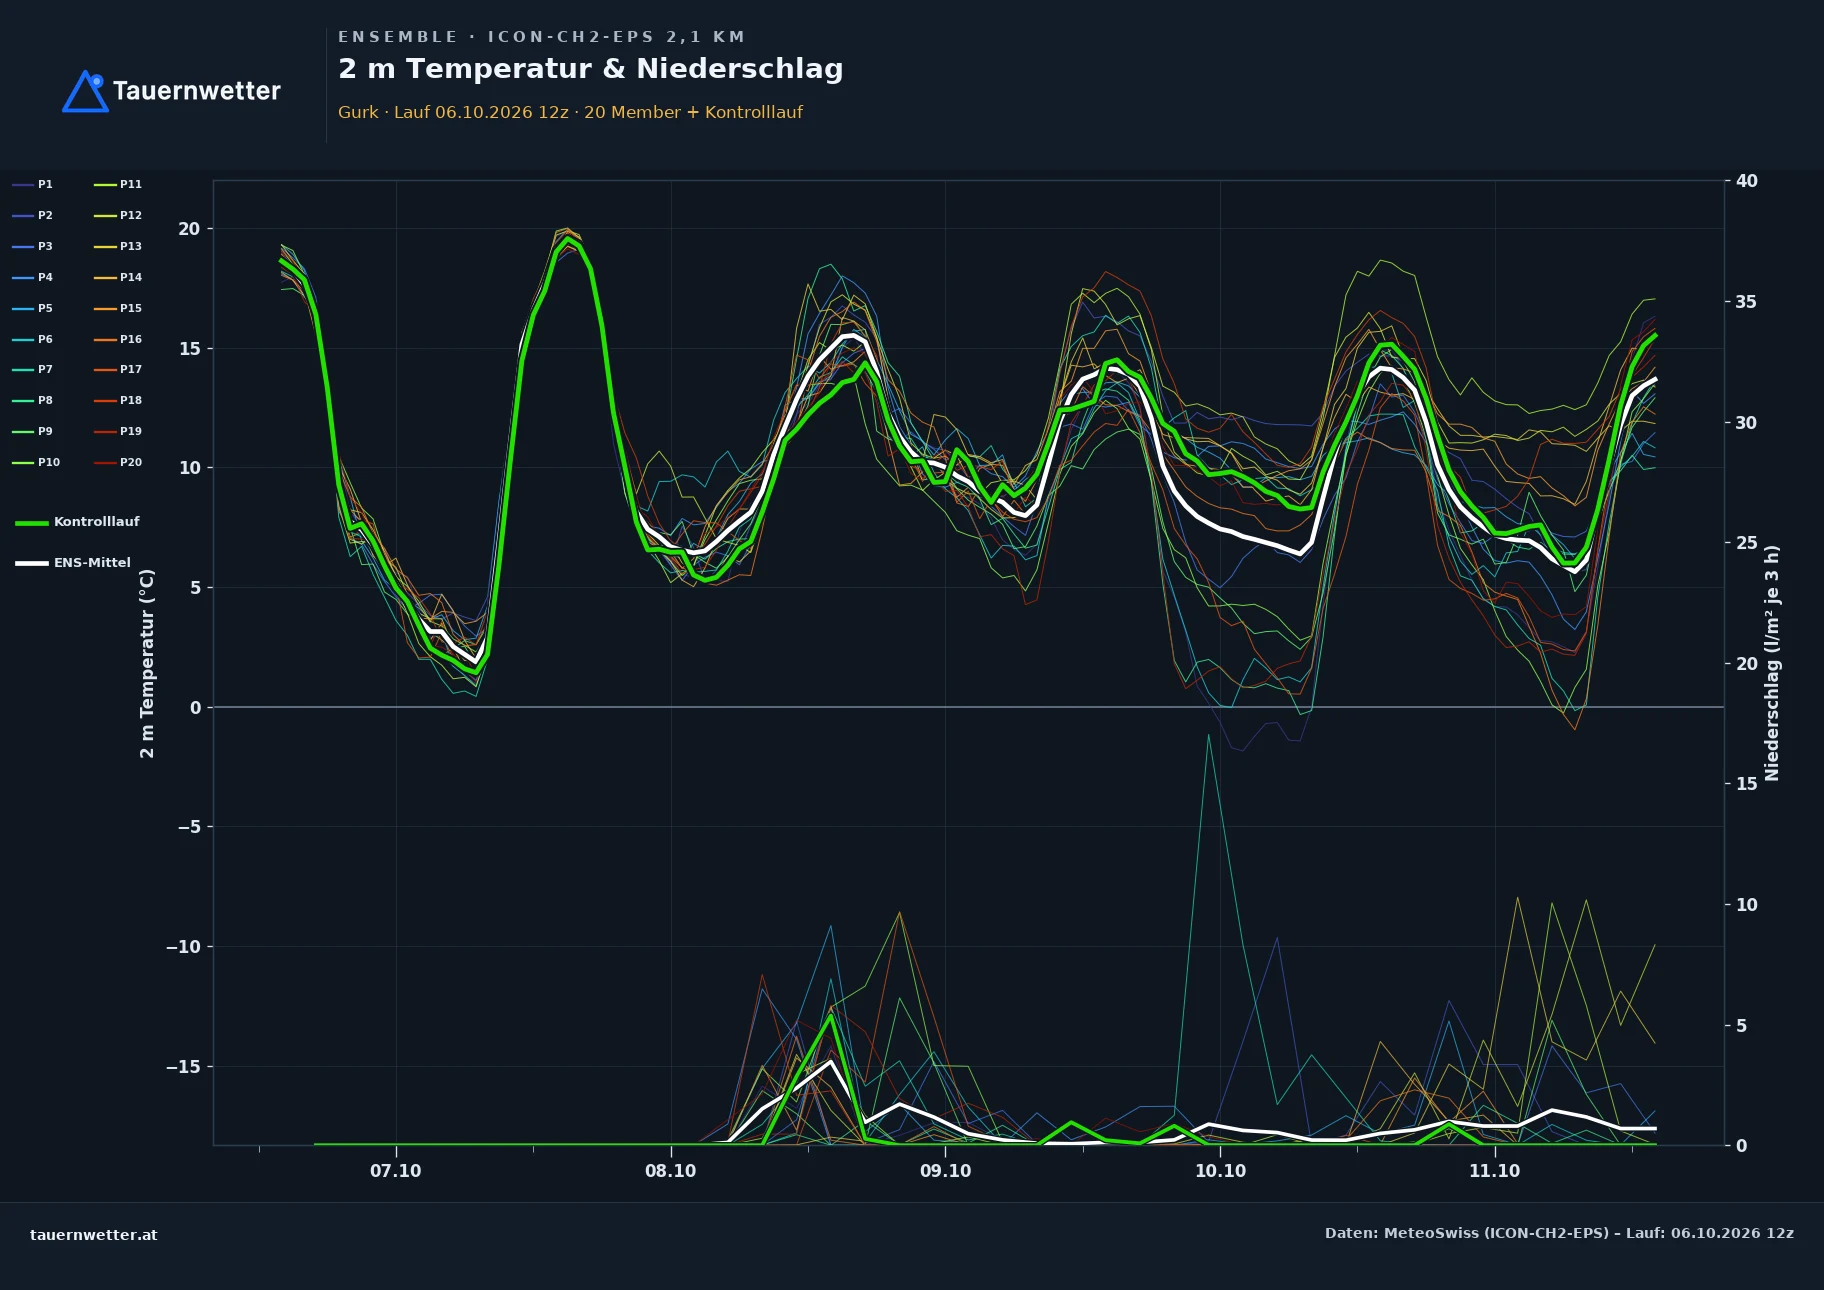Click the P15 legend entry
Screen dimensions: 1824x1290
(118, 308)
